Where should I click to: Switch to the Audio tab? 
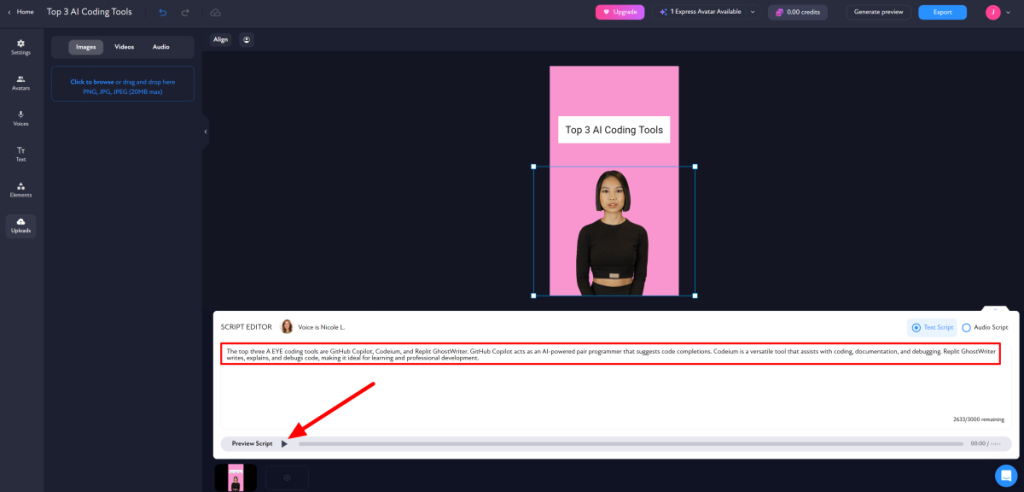(161, 47)
